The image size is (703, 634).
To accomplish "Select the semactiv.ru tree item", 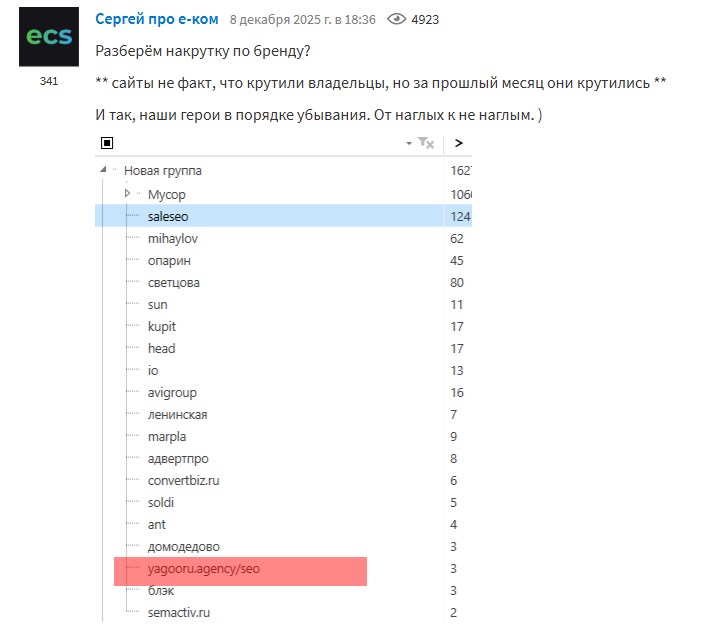I will pyautogui.click(x=178, y=612).
